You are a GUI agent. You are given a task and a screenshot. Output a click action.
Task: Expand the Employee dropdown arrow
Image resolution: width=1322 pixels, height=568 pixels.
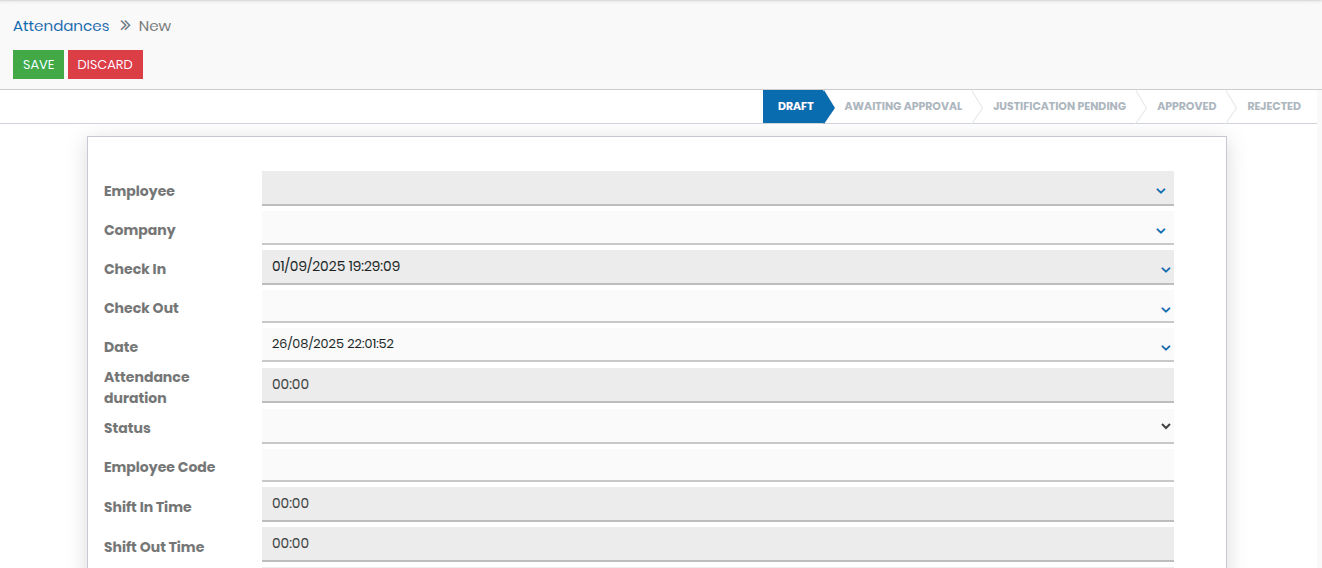coord(1160,190)
